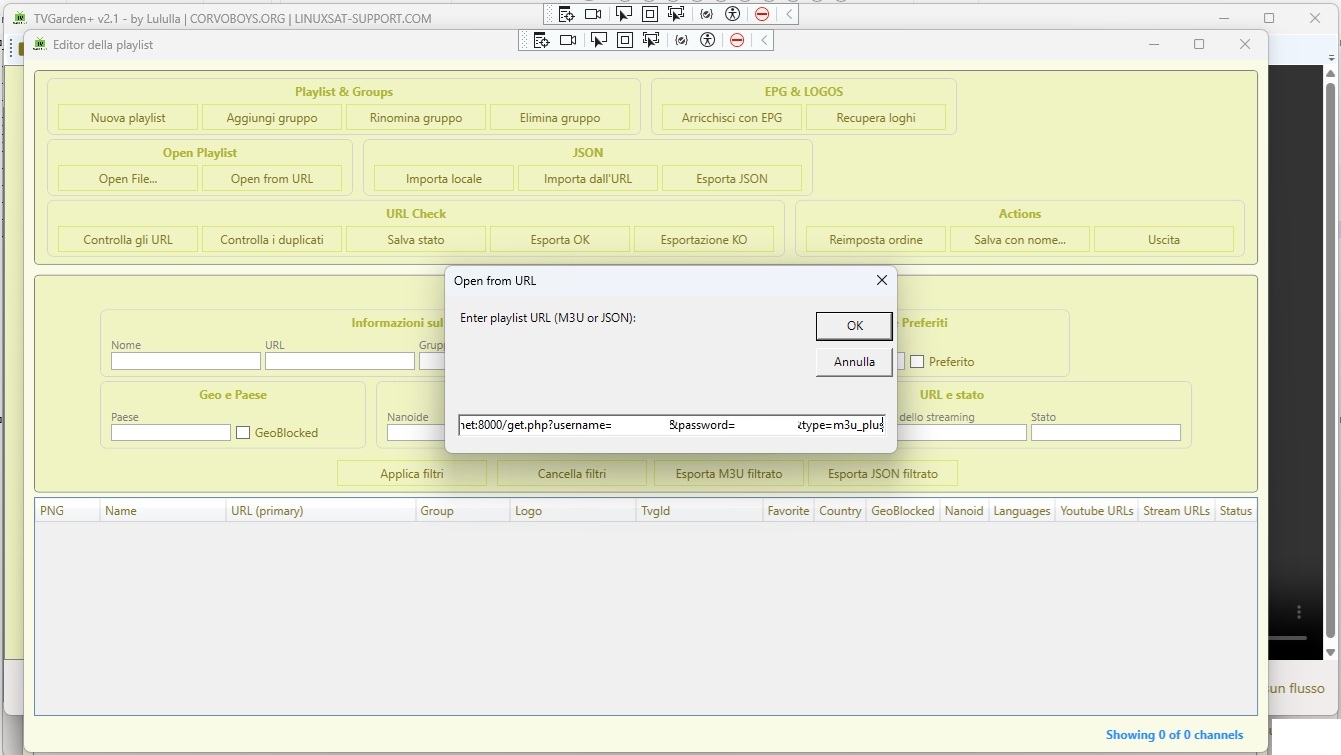Click Esporta OK button
Viewport: 1341px width, 755px height.
tap(560, 240)
